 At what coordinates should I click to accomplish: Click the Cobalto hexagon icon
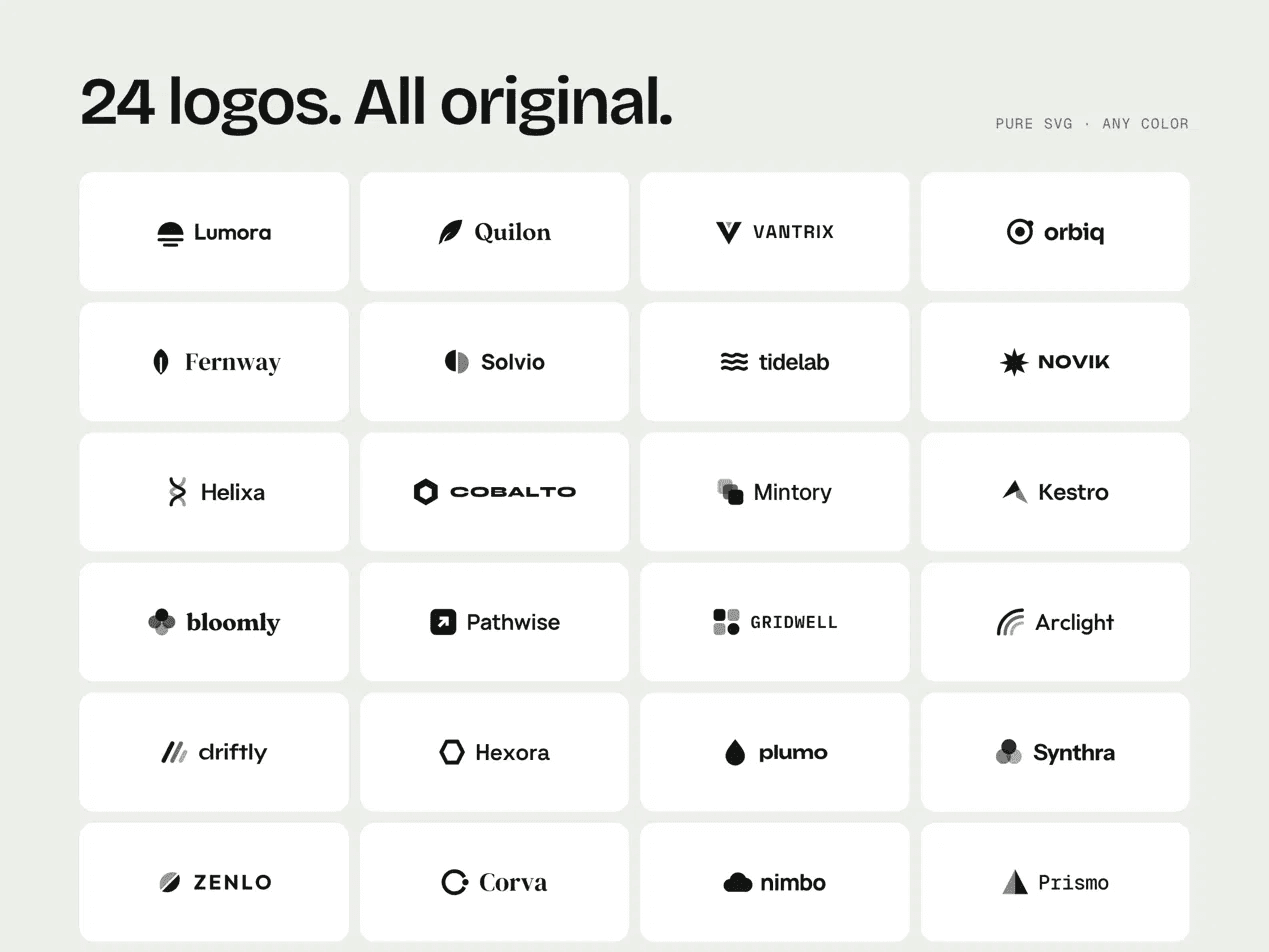[x=426, y=492]
